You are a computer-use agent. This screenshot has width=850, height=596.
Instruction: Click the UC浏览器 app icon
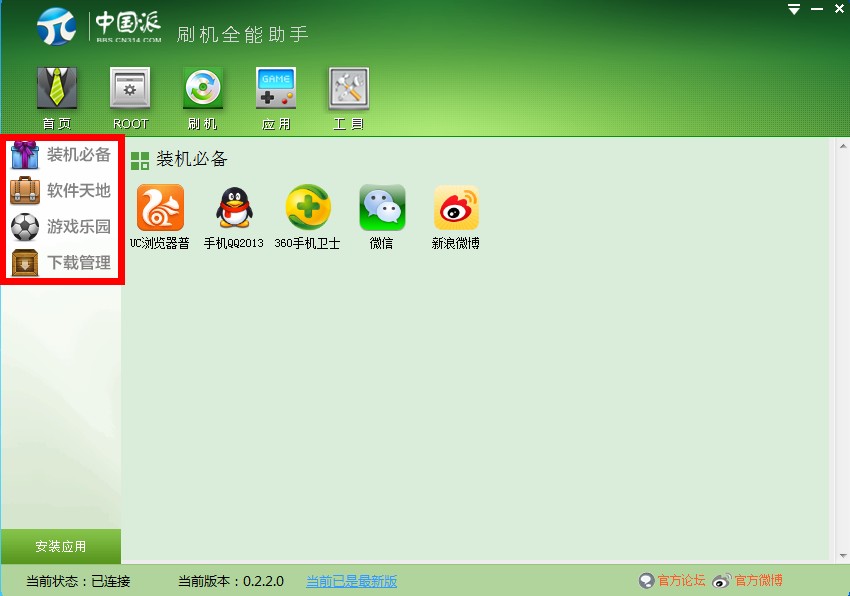pyautogui.click(x=160, y=208)
